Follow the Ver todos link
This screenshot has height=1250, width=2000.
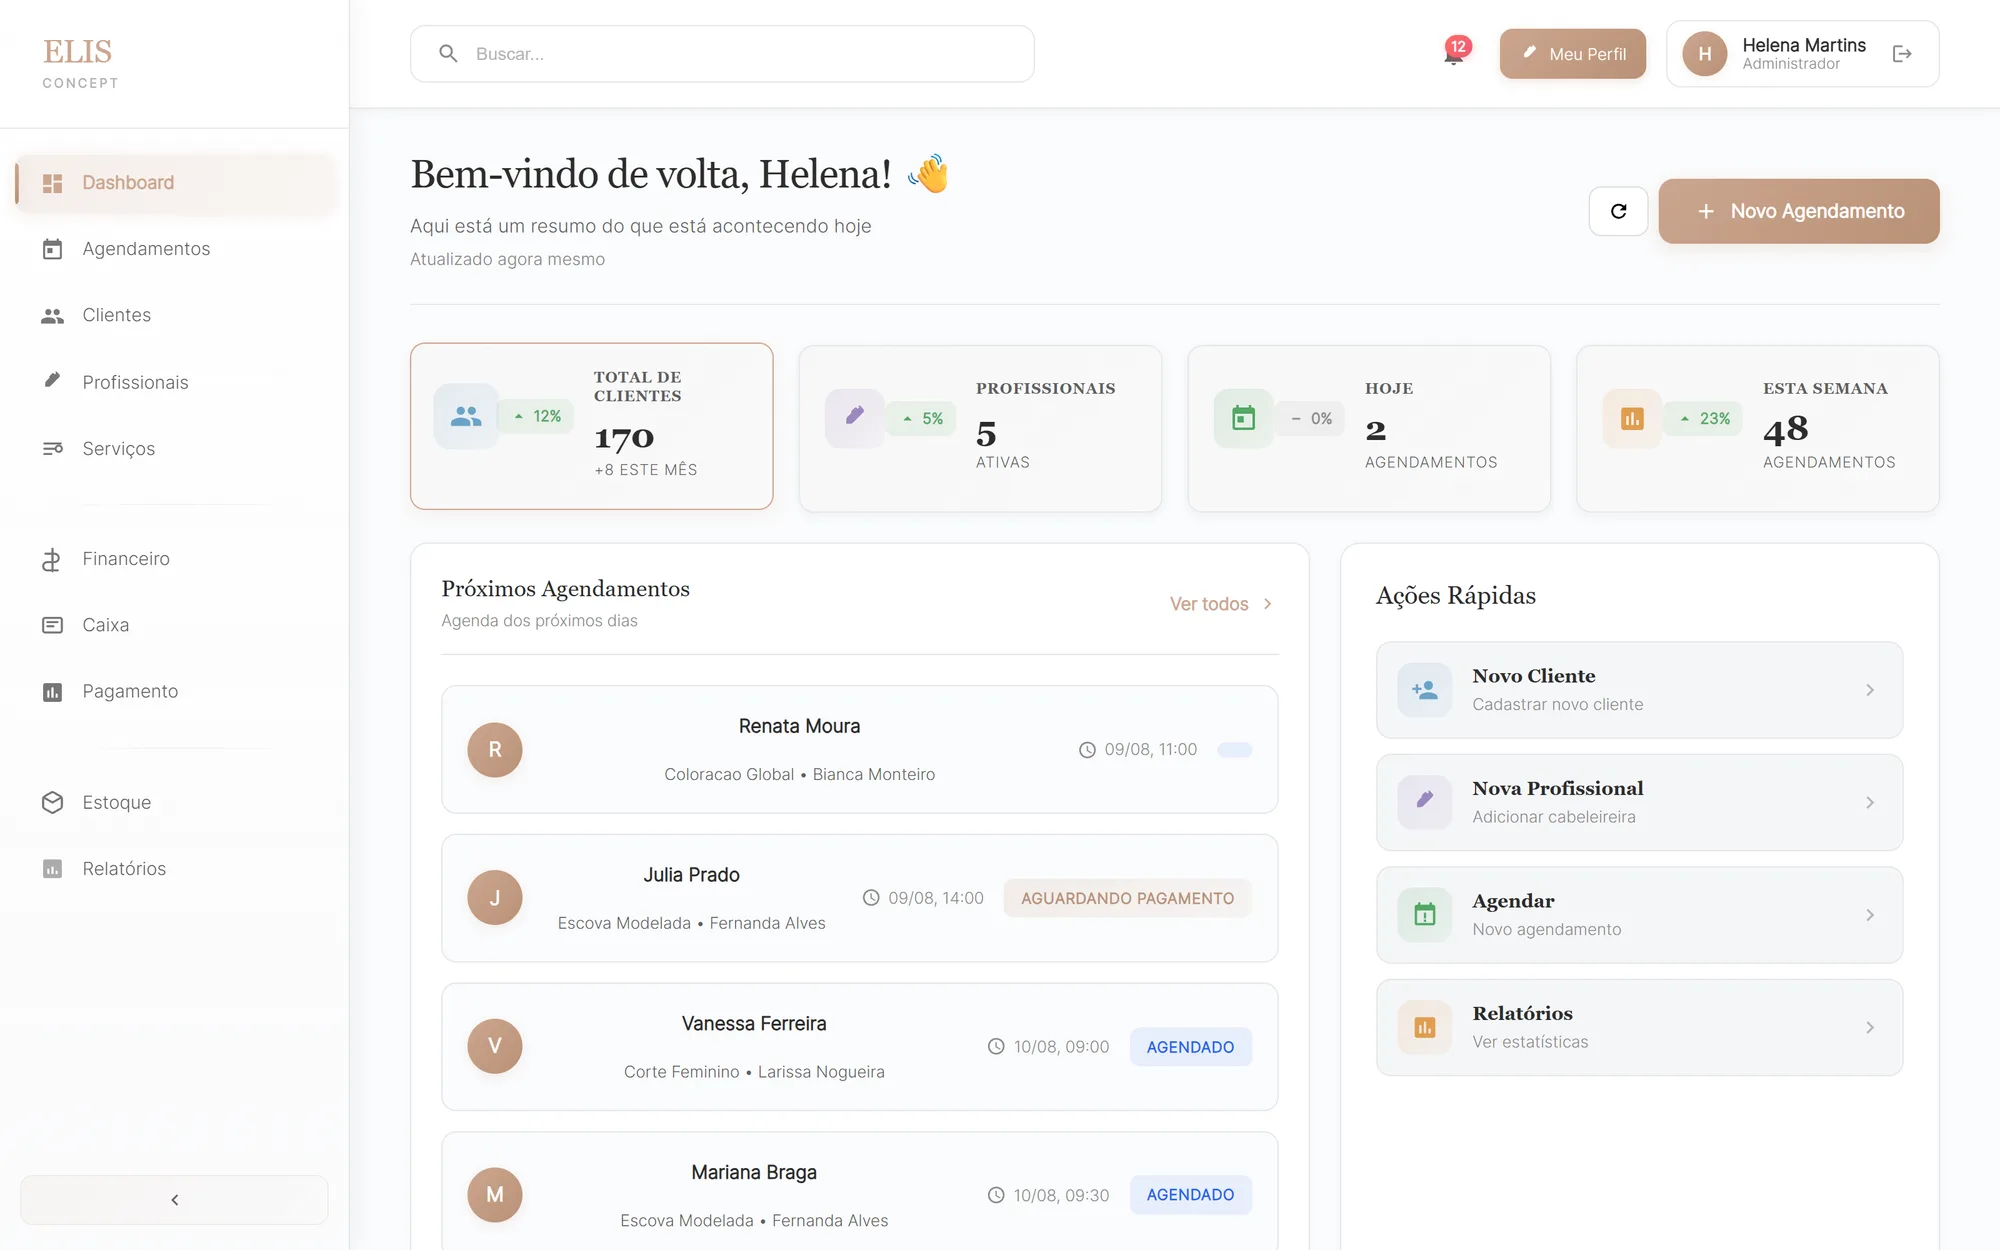coord(1222,604)
